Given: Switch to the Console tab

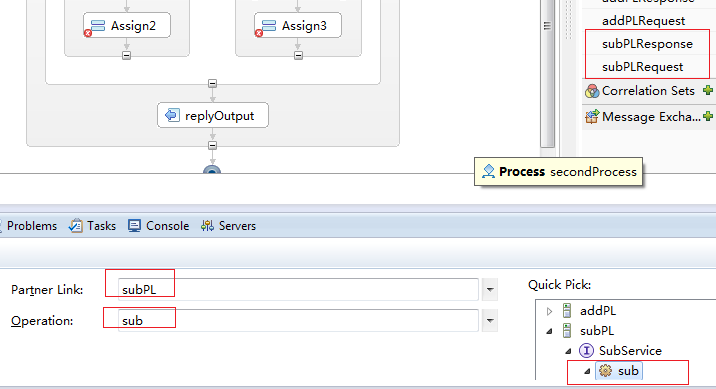Looking at the screenshot, I should pyautogui.click(x=158, y=226).
